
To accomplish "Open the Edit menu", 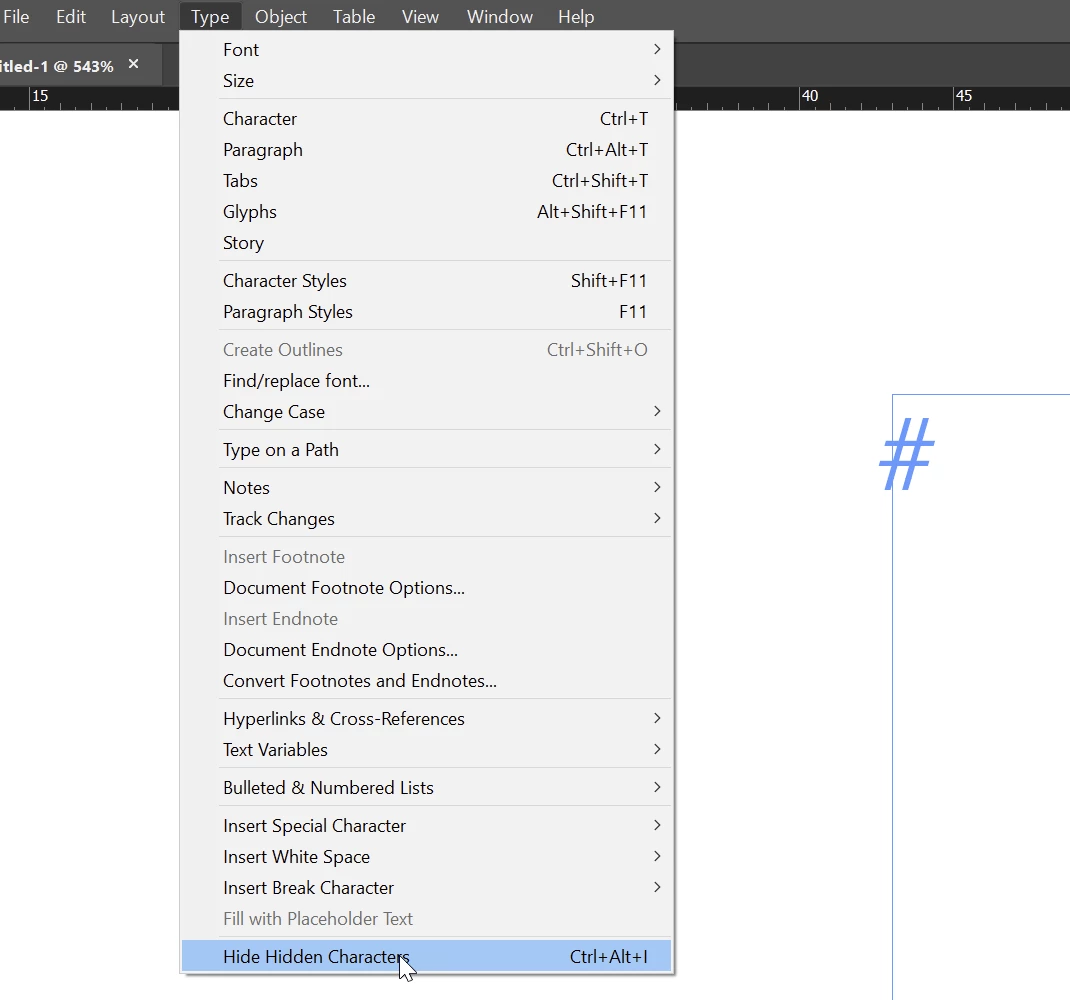I will [x=71, y=16].
